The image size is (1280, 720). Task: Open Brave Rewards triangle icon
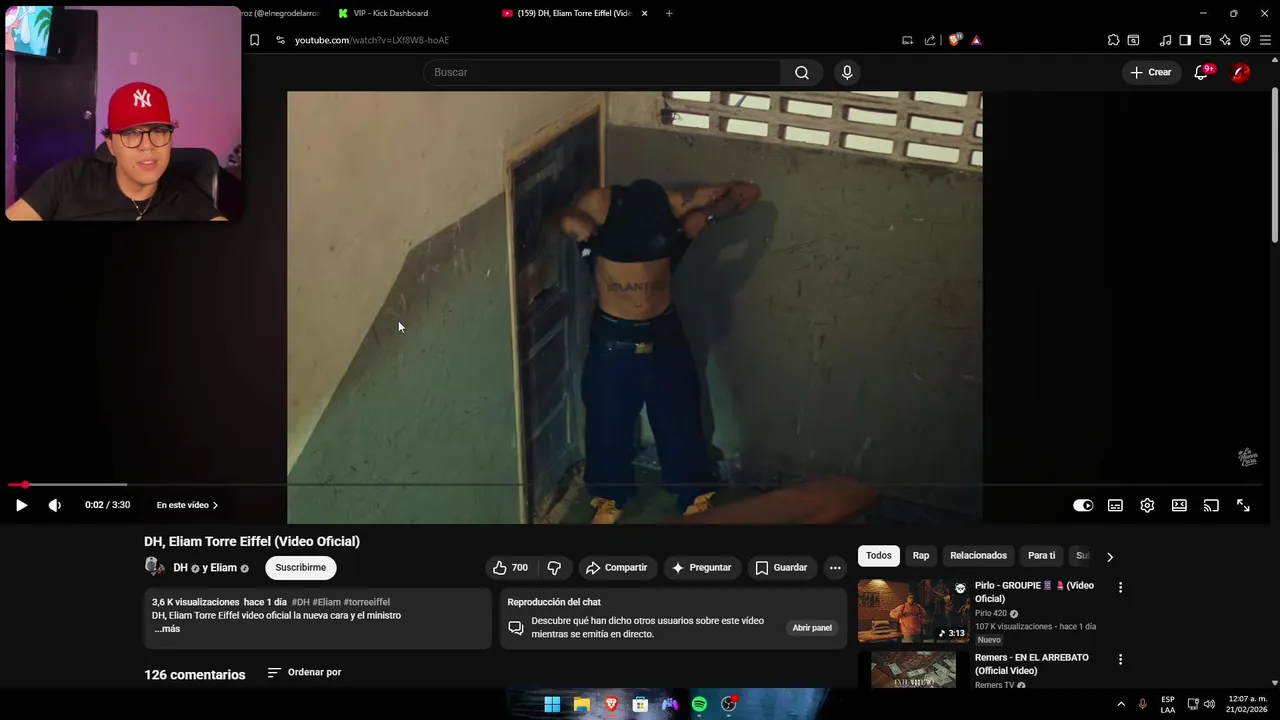click(976, 40)
